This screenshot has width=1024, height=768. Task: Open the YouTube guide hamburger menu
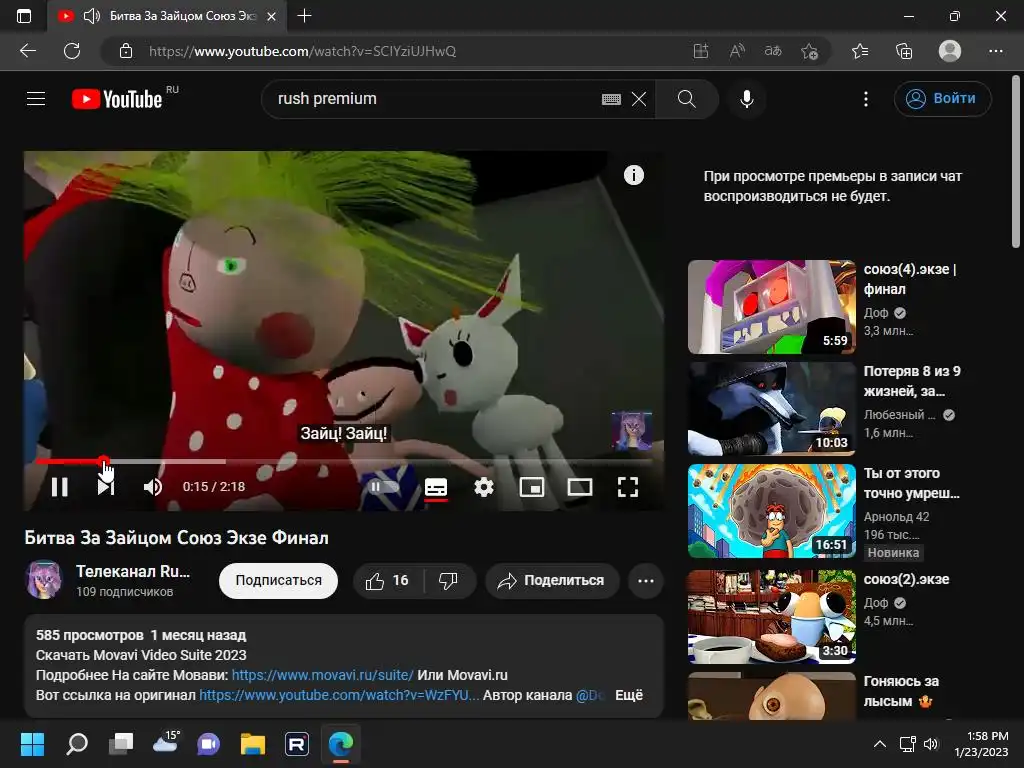click(x=36, y=99)
